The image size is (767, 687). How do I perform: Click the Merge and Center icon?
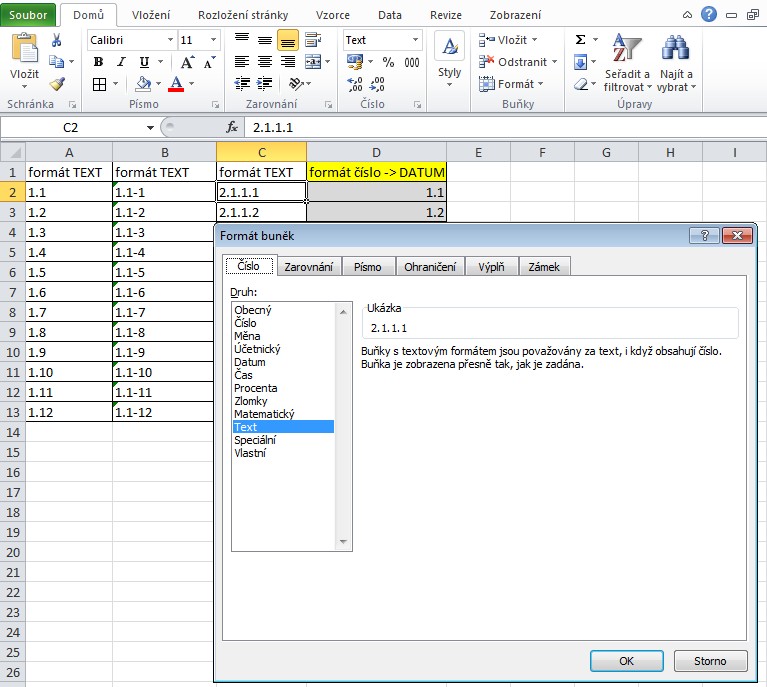point(313,62)
